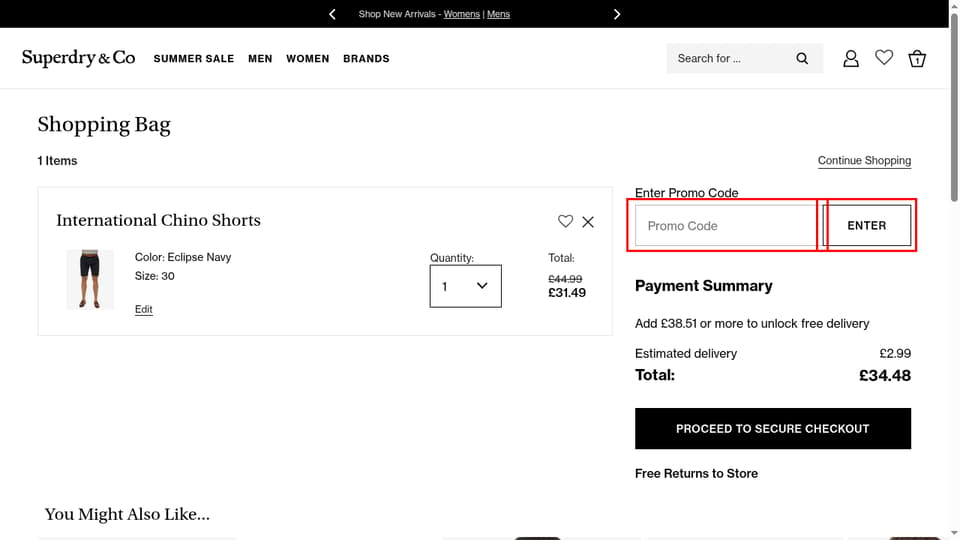Click the Free Returns to Store text
Screen dimensions: 960x540
pos(696,473)
